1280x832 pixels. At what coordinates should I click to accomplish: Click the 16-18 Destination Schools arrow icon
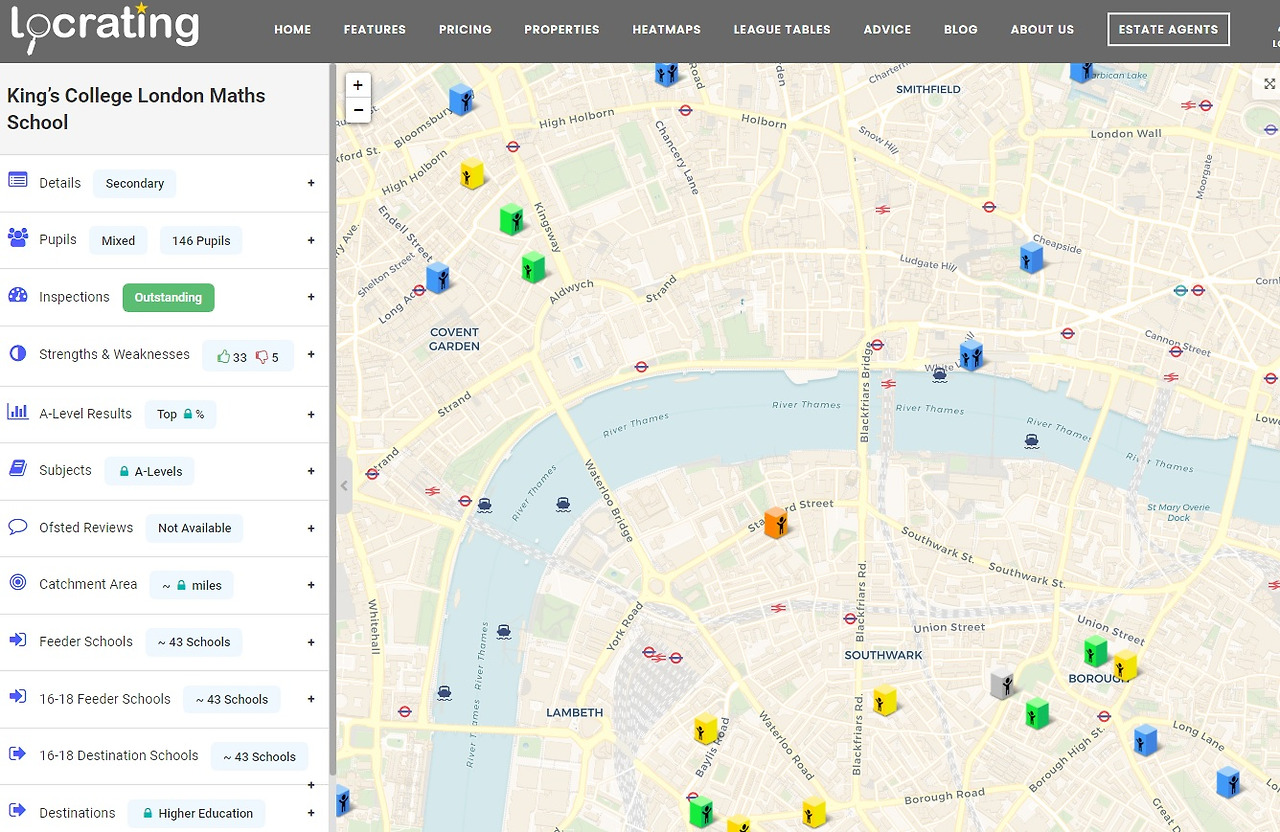[x=18, y=753]
